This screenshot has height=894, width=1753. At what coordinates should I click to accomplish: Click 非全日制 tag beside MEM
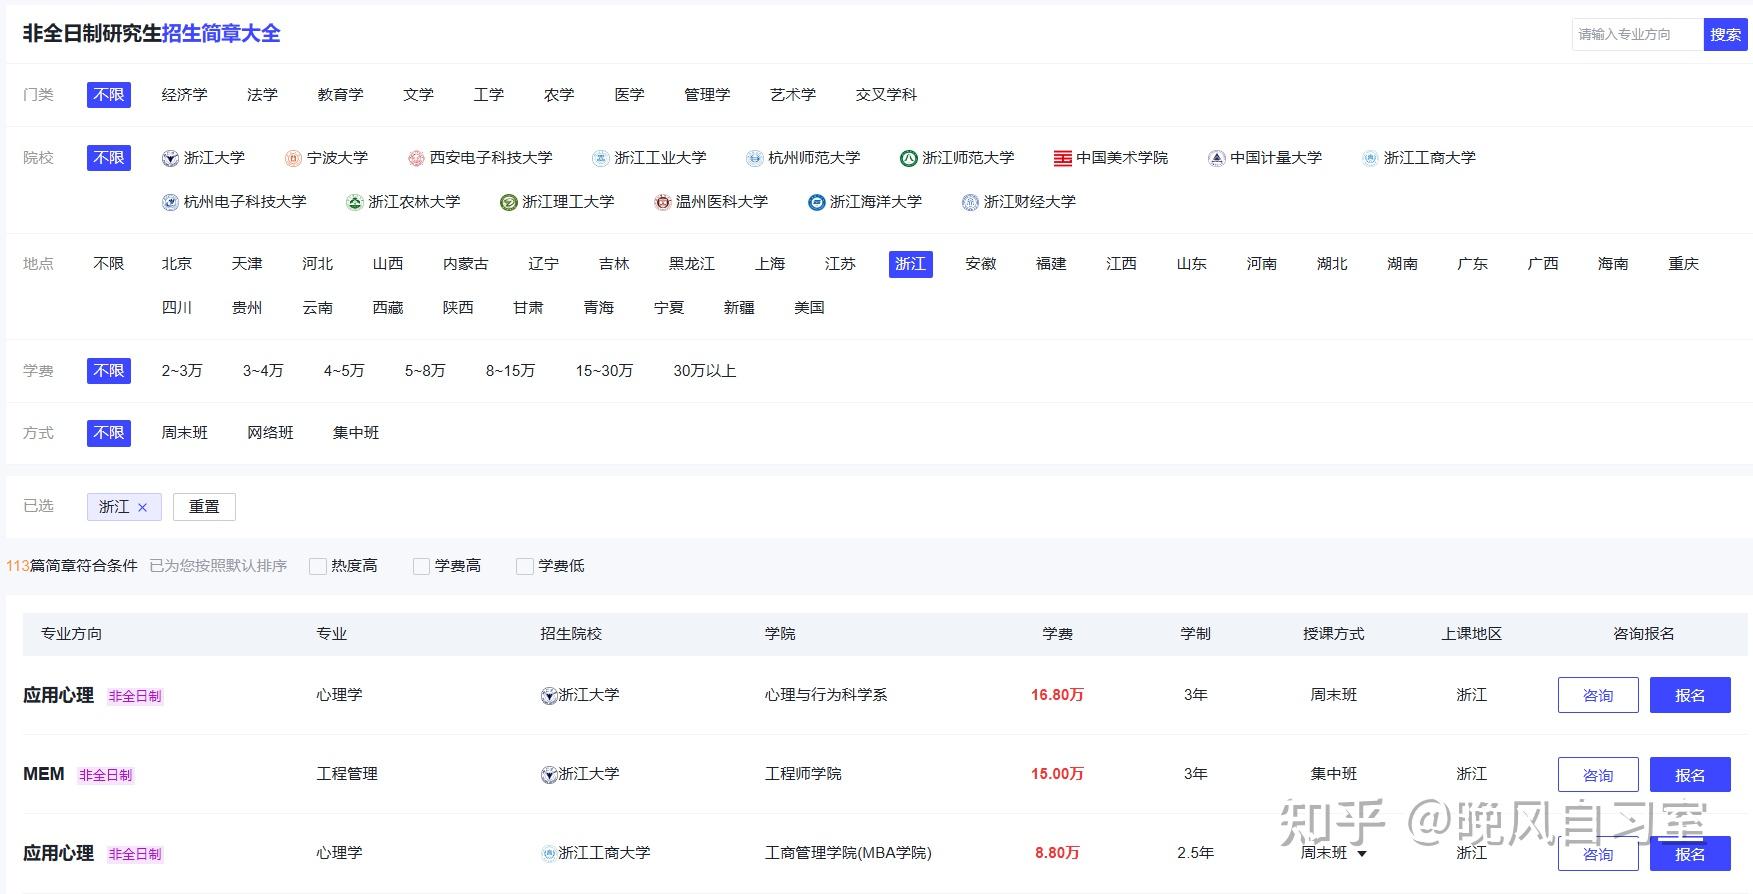click(105, 775)
